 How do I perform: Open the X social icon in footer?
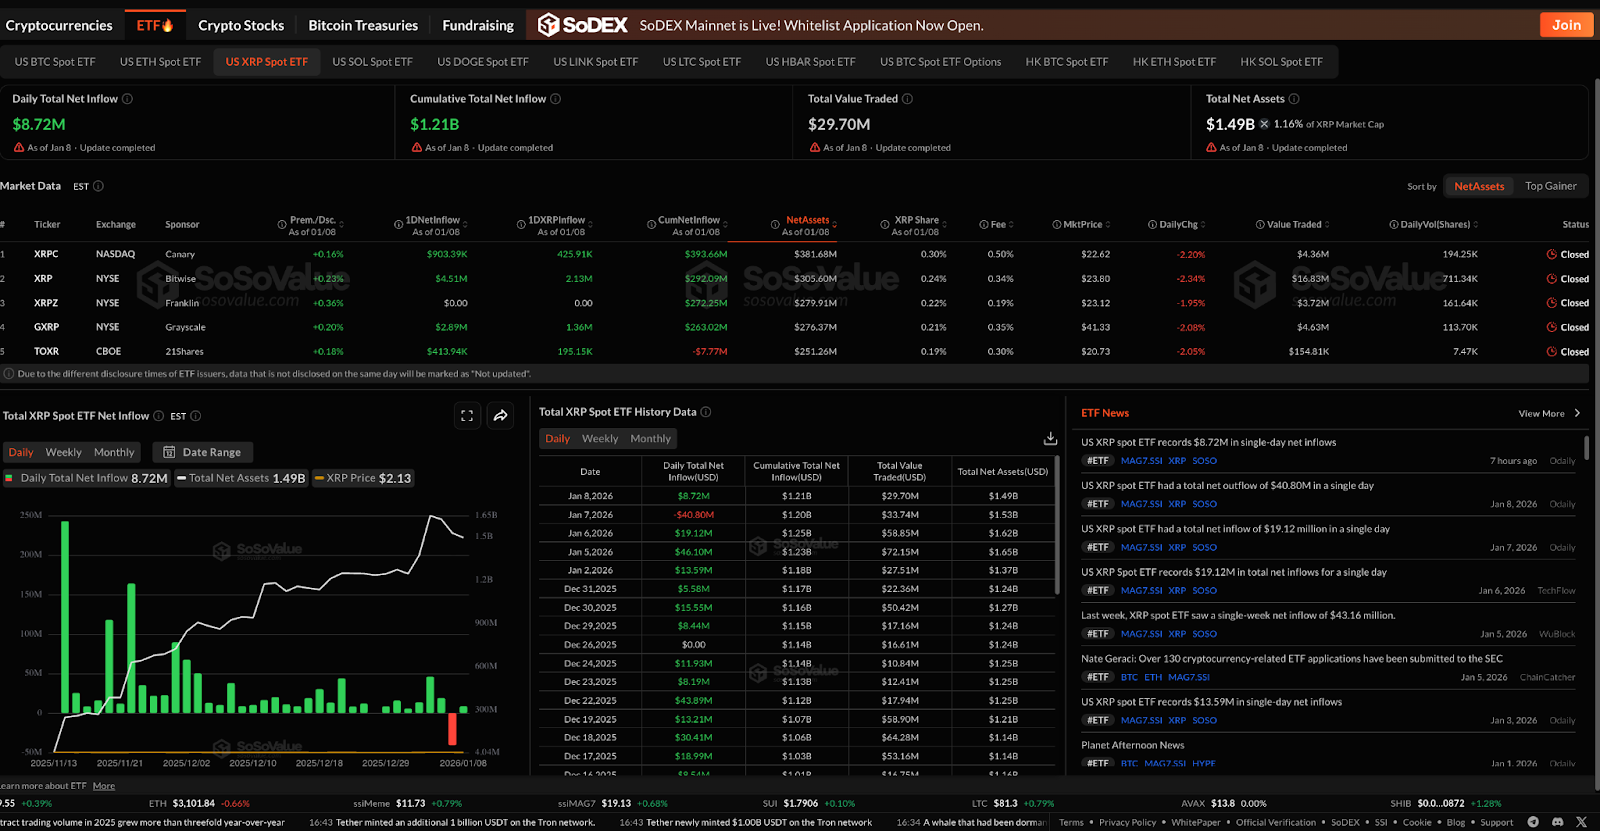point(1581,822)
